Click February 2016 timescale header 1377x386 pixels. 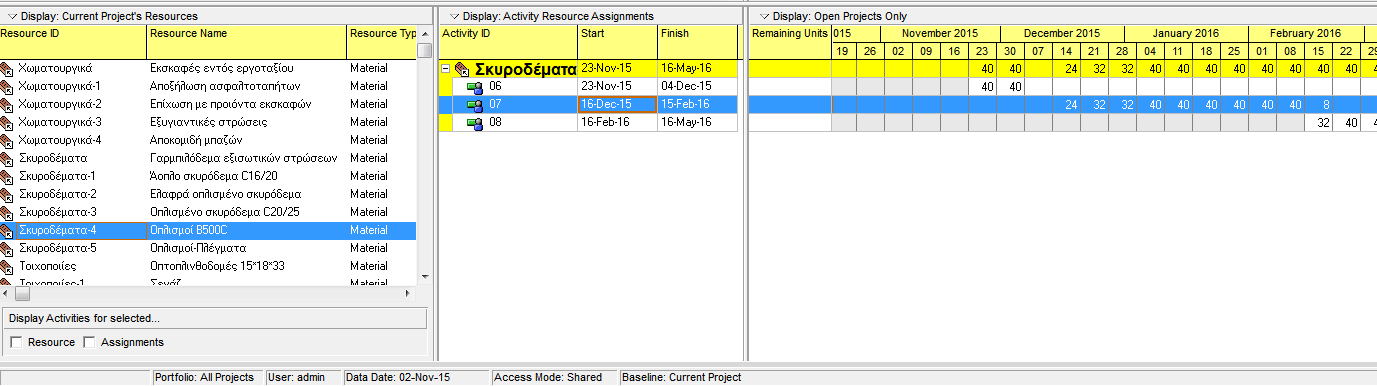[1305, 33]
